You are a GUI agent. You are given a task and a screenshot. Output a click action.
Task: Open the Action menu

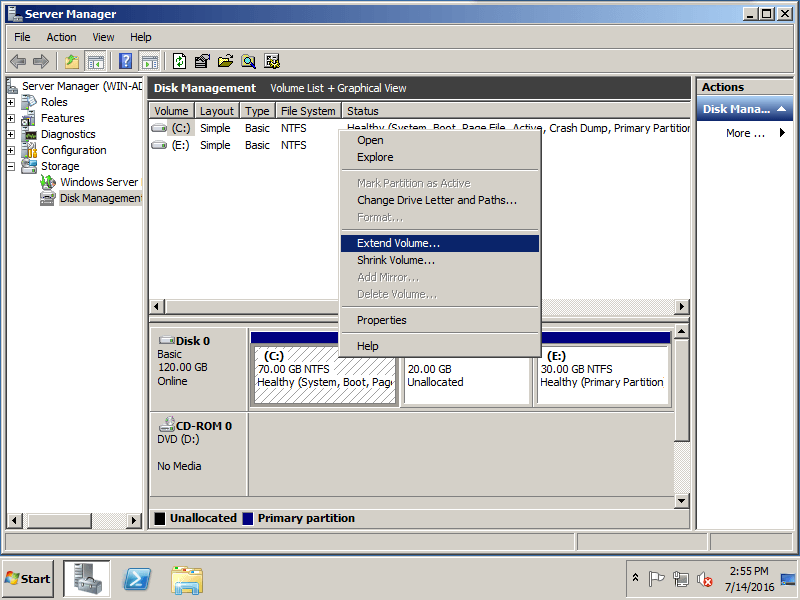61,37
